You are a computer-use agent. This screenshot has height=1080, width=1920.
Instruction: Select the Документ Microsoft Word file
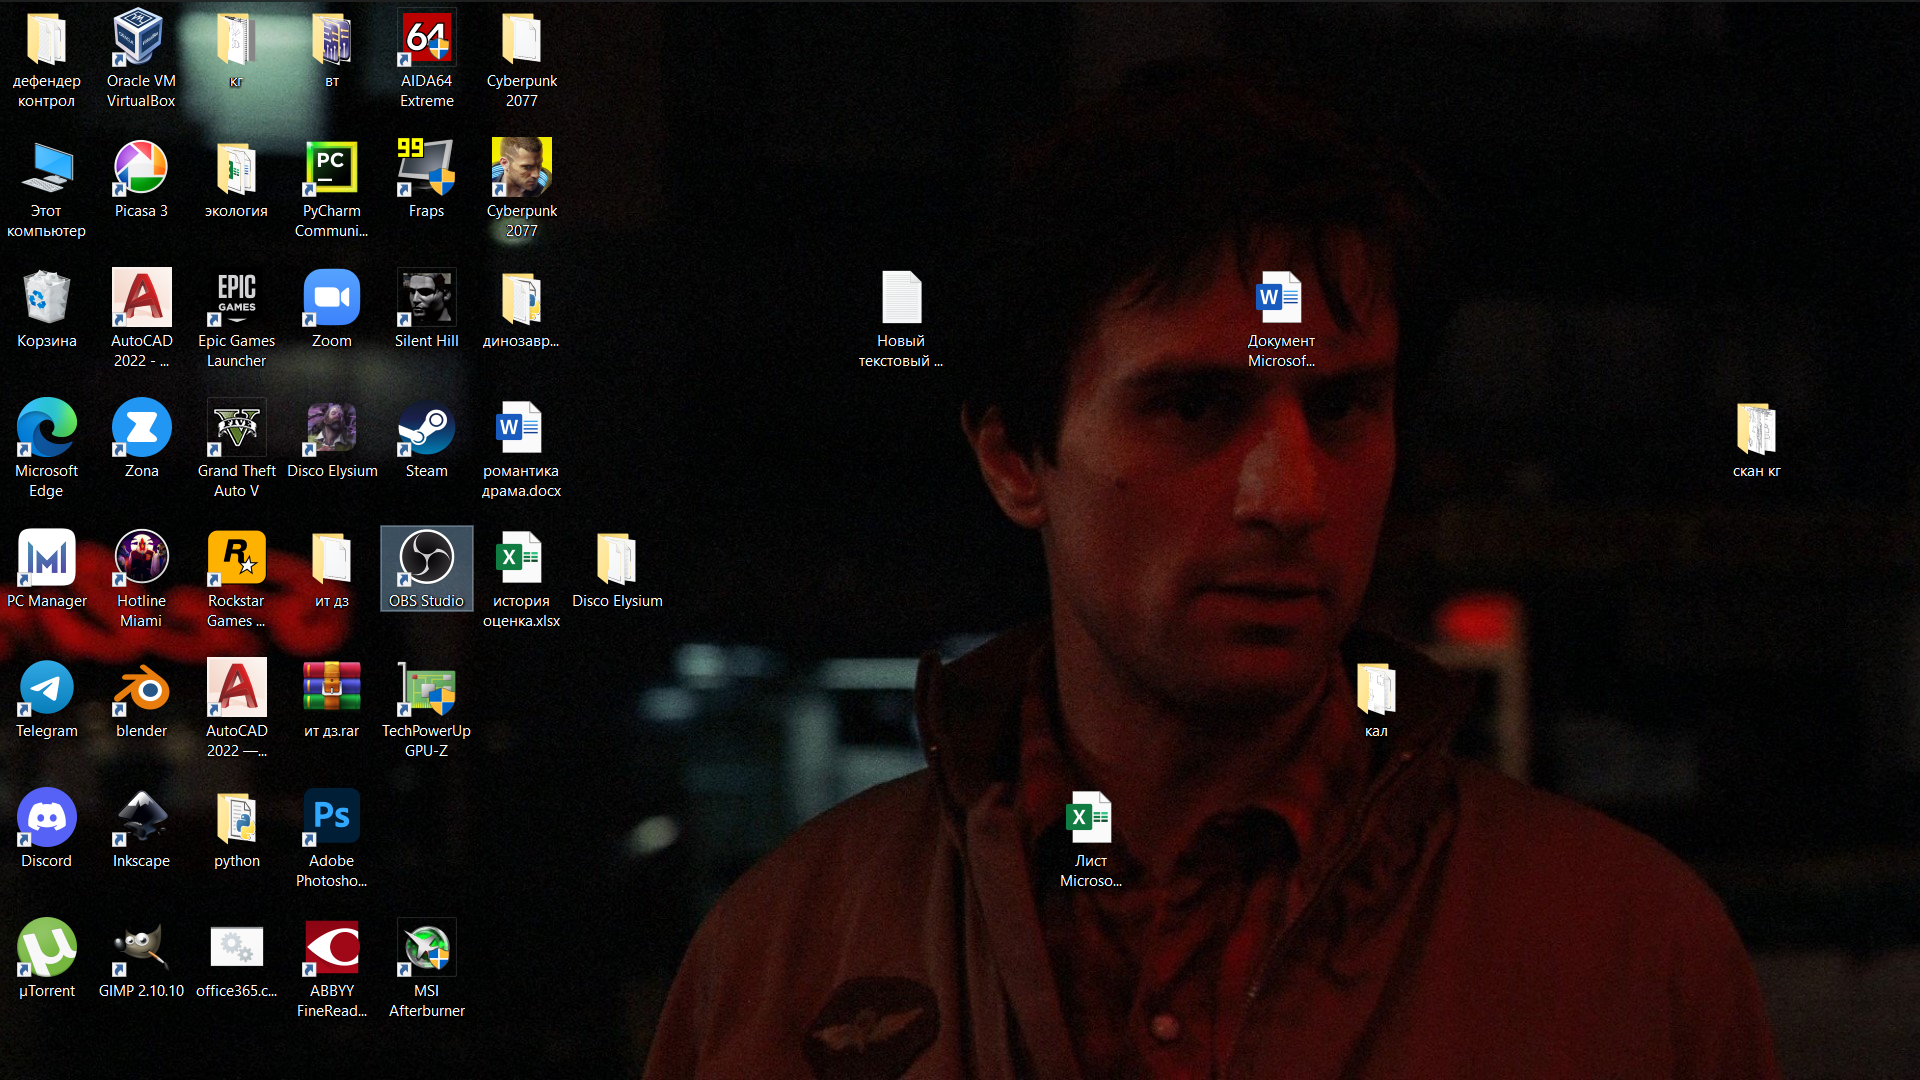[1280, 318]
